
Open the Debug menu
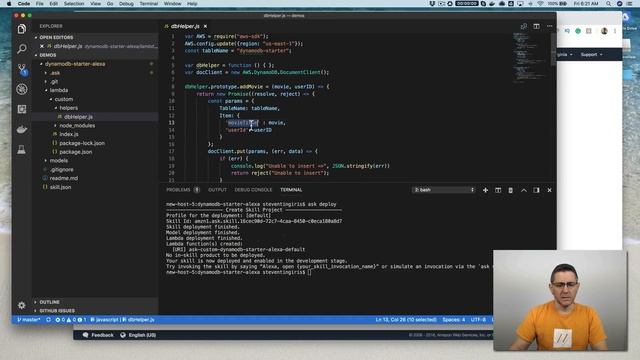pyautogui.click(x=126, y=4)
